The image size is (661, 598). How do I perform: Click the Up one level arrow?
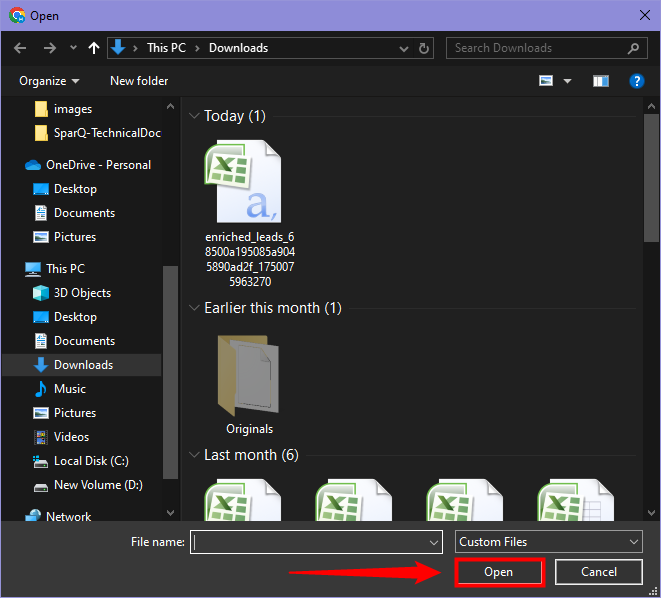tap(94, 48)
